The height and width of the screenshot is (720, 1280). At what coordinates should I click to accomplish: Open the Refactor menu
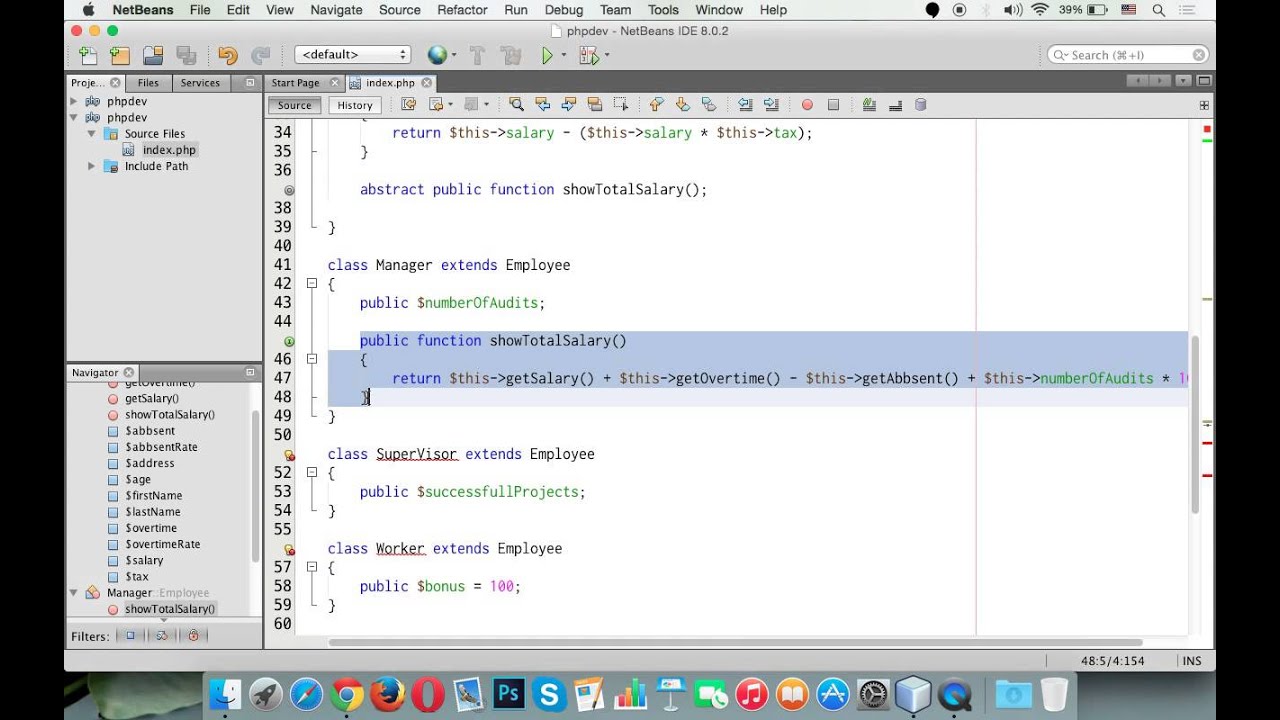[462, 10]
